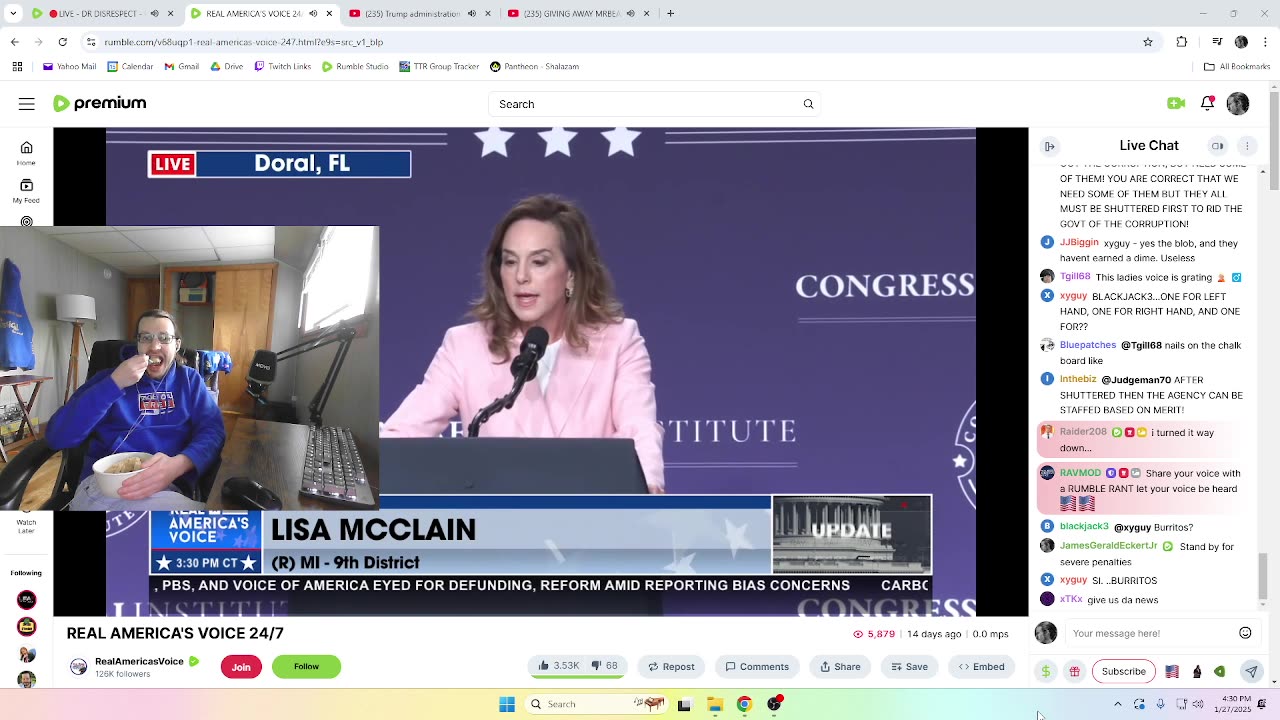
Task: Open the Rumble Studio bookmark
Action: coord(355,67)
